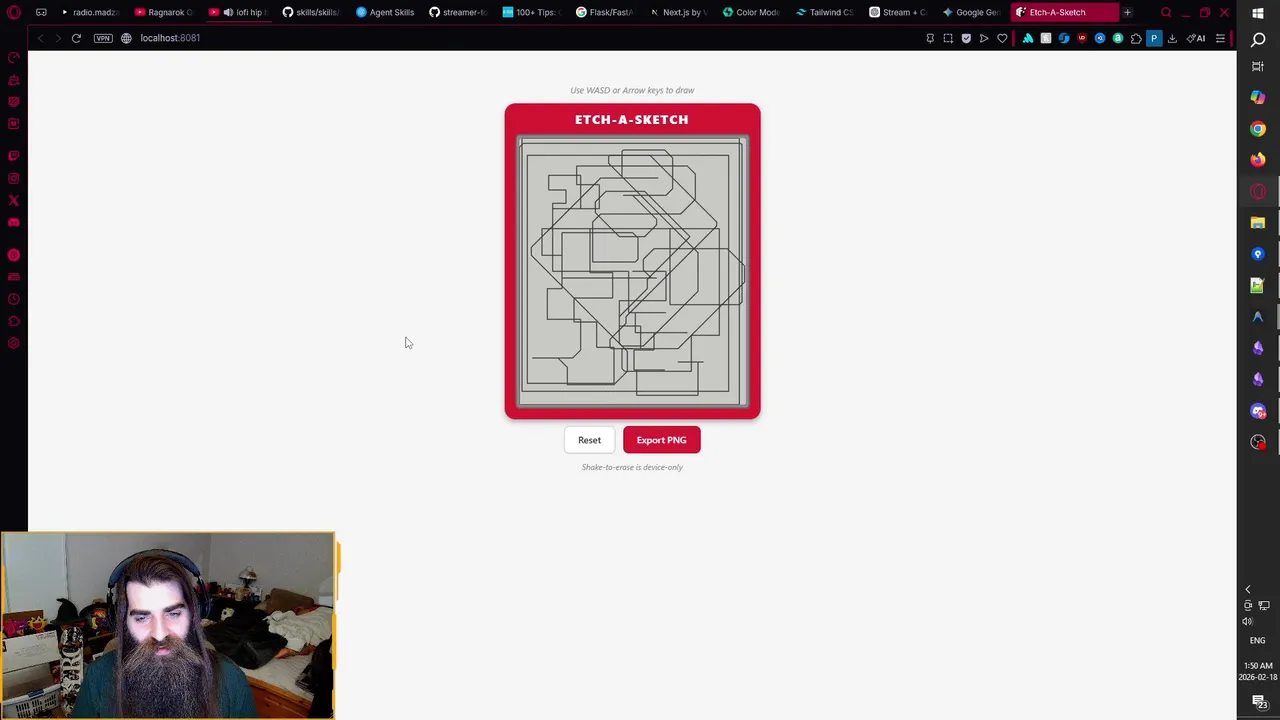Screen dimensions: 1280x720
Task: Click the blue P extension icon
Action: coord(1154,38)
